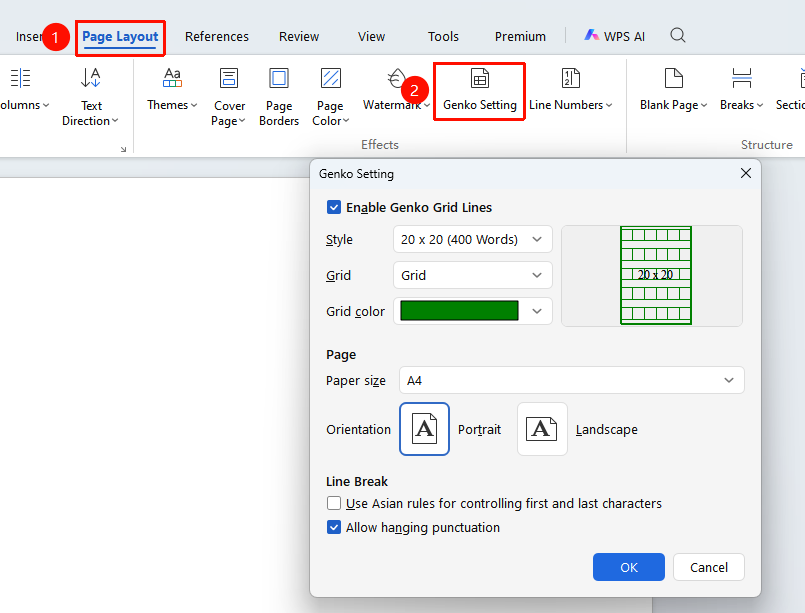Insert a Blank Page
This screenshot has width=805, height=613.
673,90
